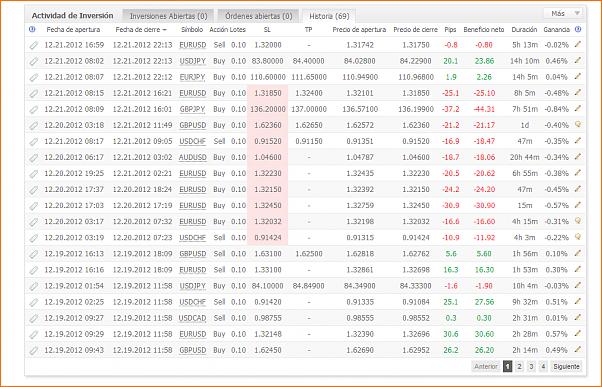Image resolution: width=602 pixels, height=387 pixels.
Task: Edit the EURUSD Sell -0.80 trade with the pencil
Action: click(x=577, y=45)
